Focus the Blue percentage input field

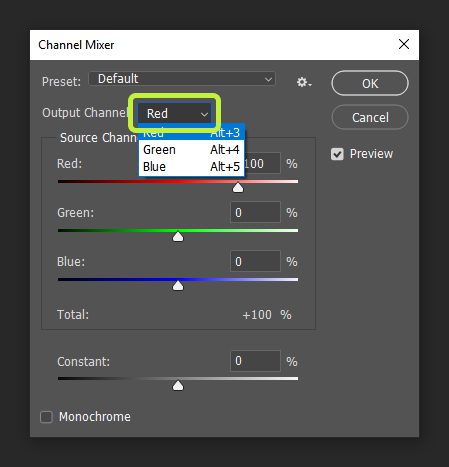tap(255, 261)
